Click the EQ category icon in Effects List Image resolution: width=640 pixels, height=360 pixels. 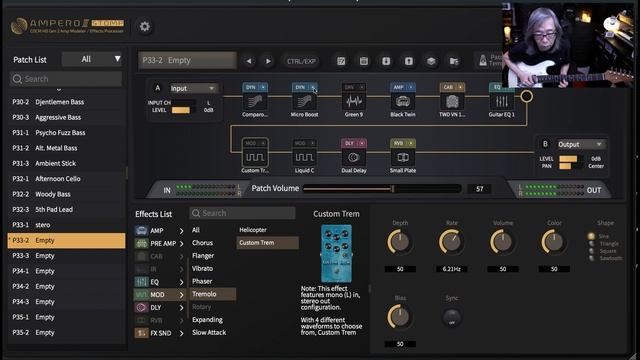[141, 282]
